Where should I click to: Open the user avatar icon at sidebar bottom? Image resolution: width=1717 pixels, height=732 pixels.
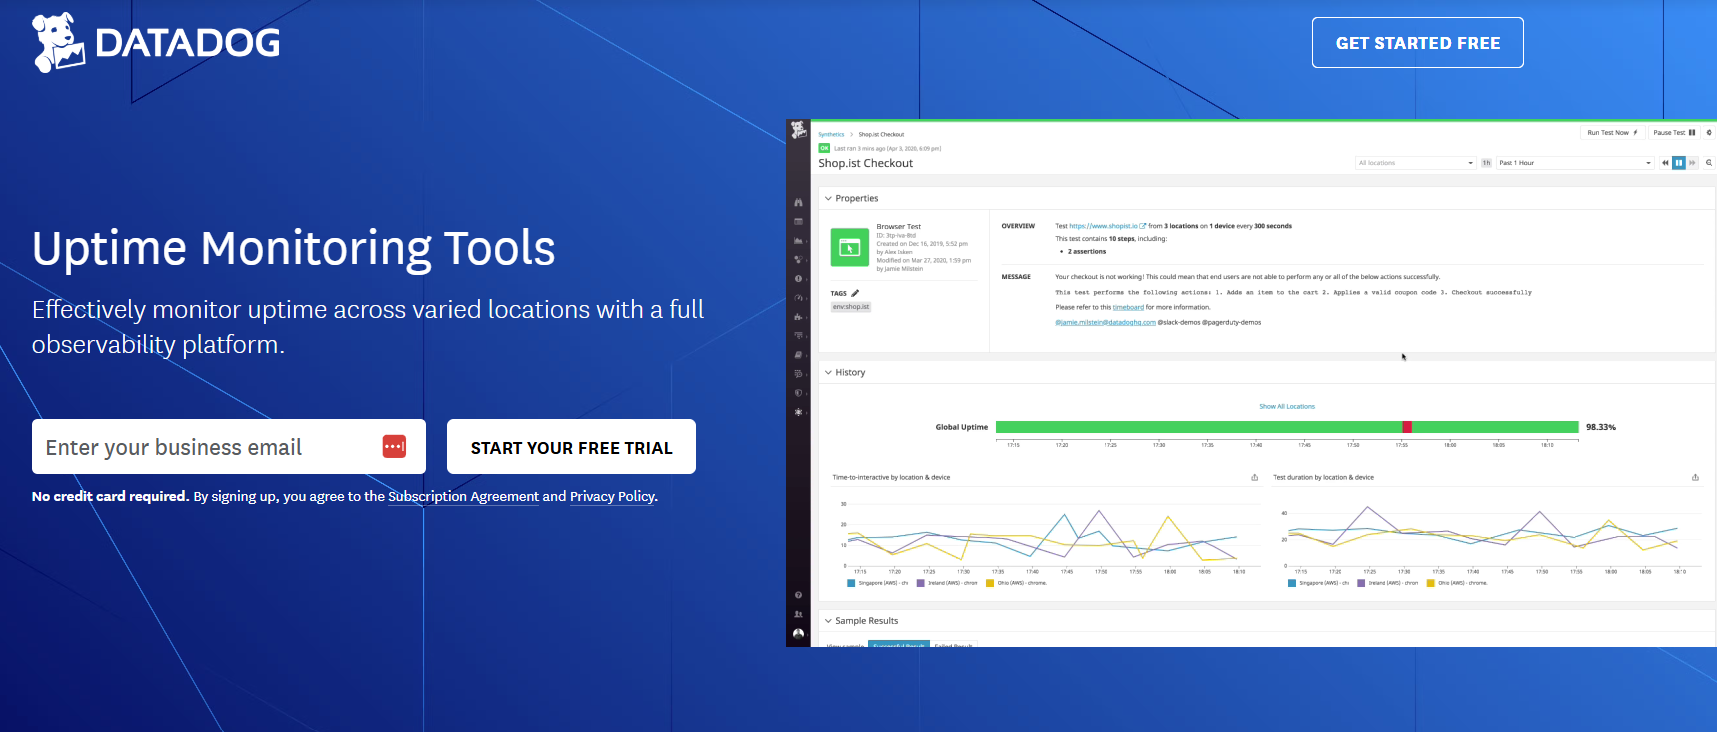pos(798,633)
